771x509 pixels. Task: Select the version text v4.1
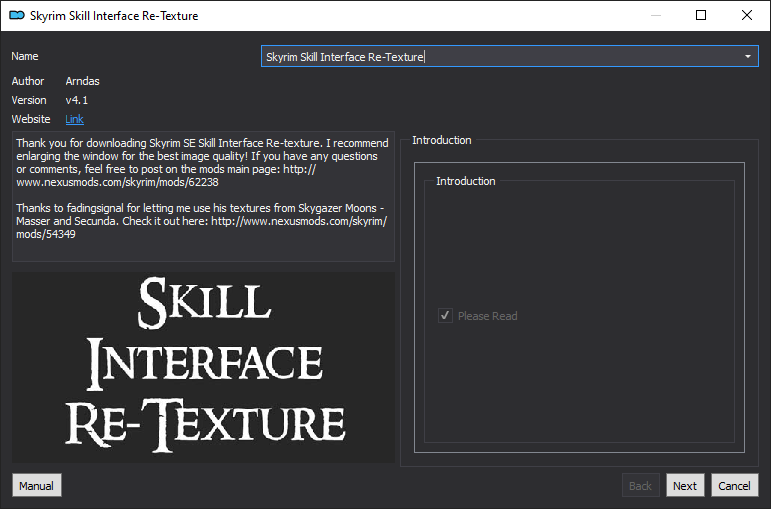77,100
